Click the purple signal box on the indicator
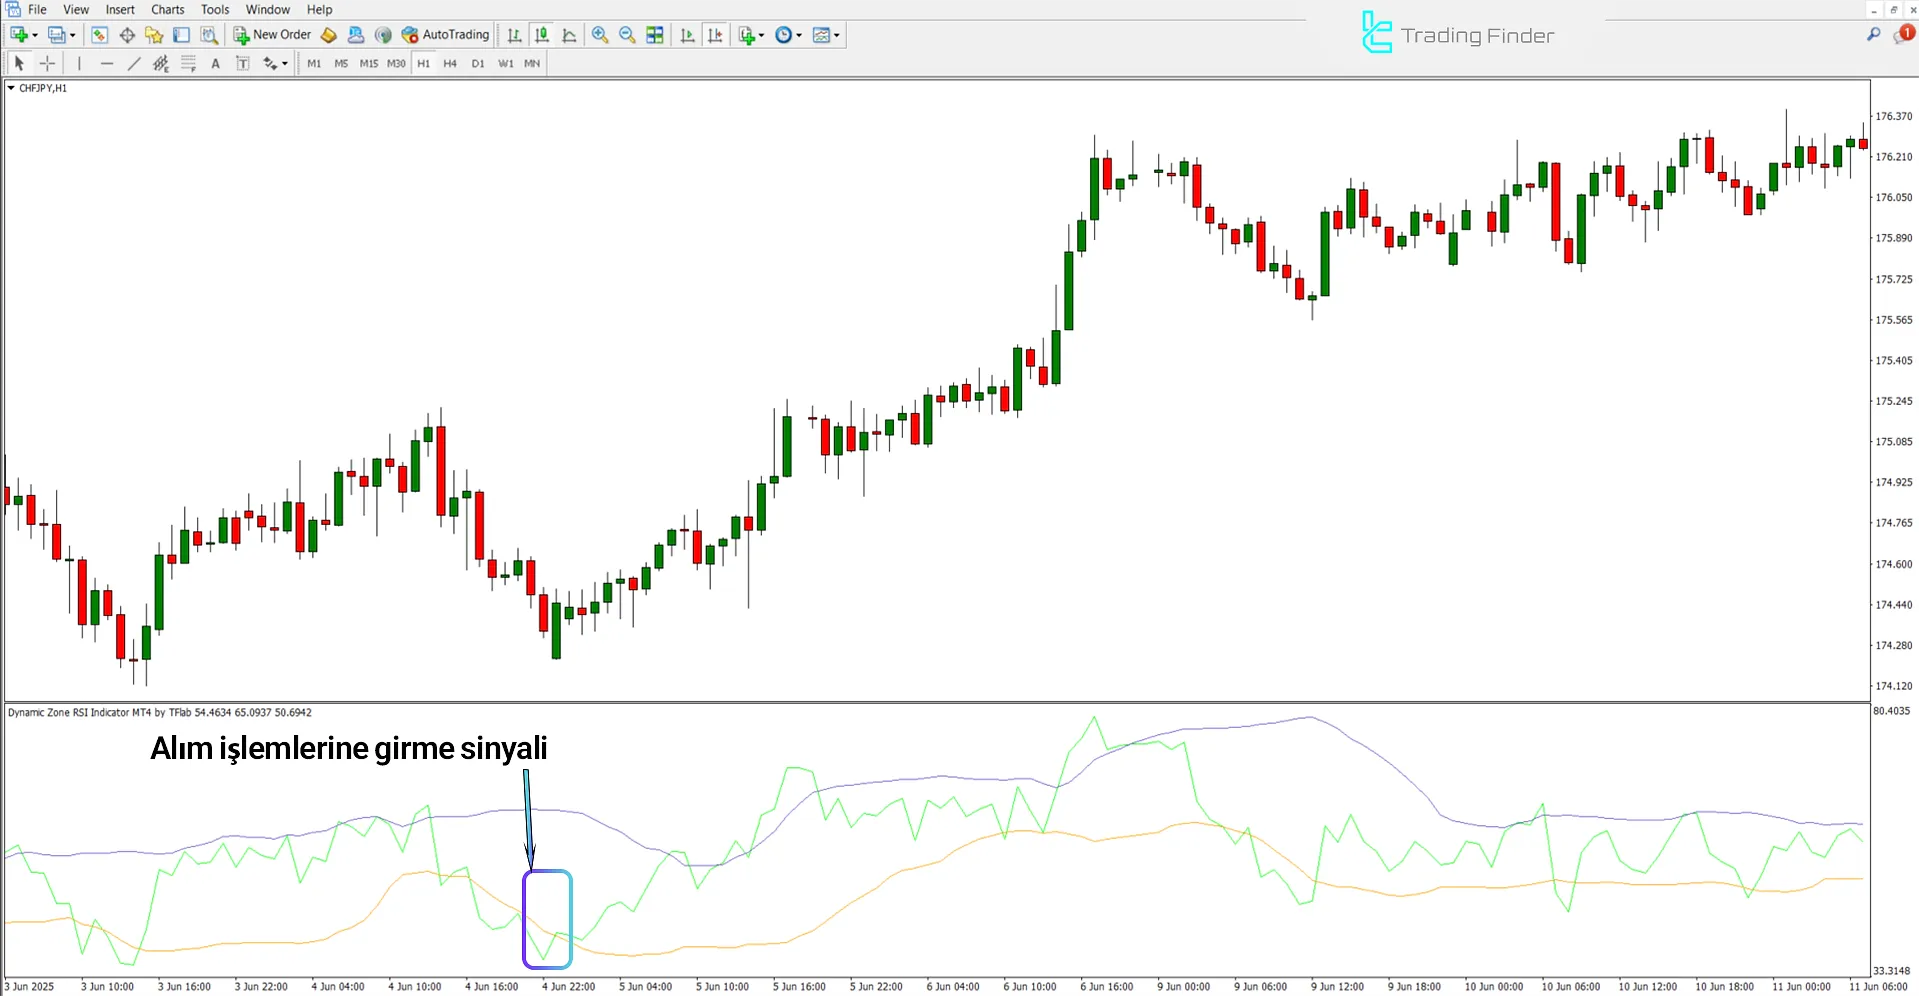The width and height of the screenshot is (1919, 996). (x=547, y=919)
